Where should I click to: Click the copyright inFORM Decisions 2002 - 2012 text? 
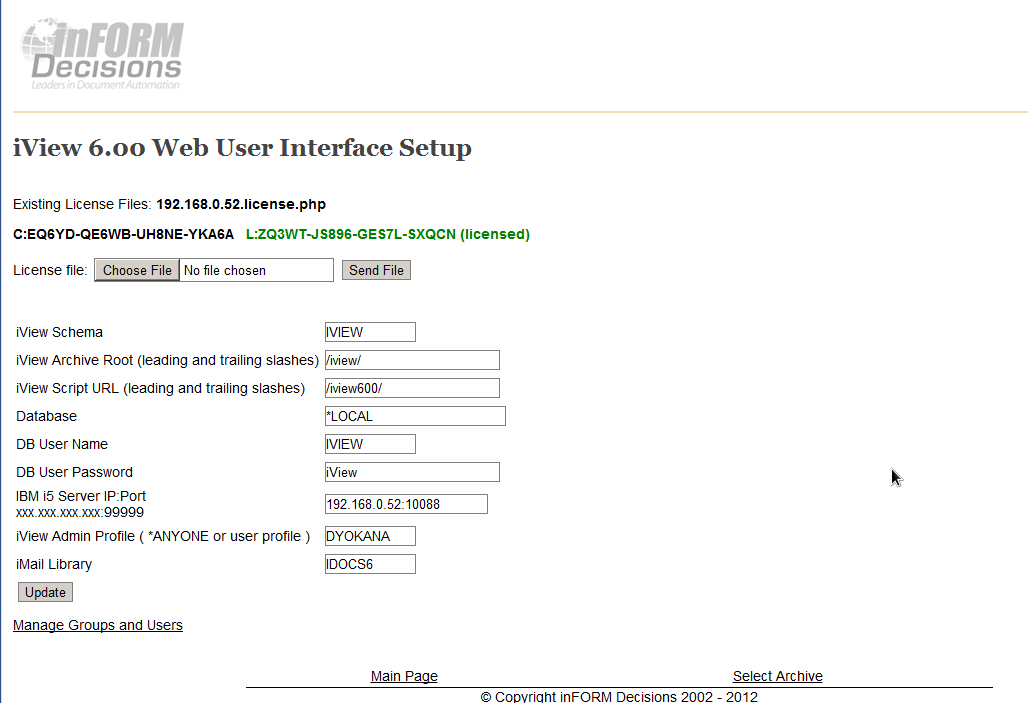[619, 696]
